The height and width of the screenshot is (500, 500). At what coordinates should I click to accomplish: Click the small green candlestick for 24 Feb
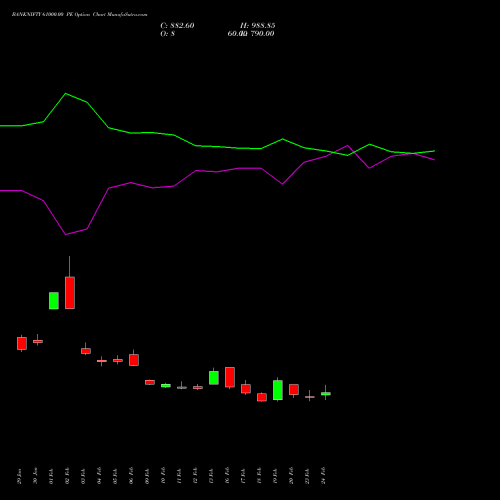(x=326, y=394)
